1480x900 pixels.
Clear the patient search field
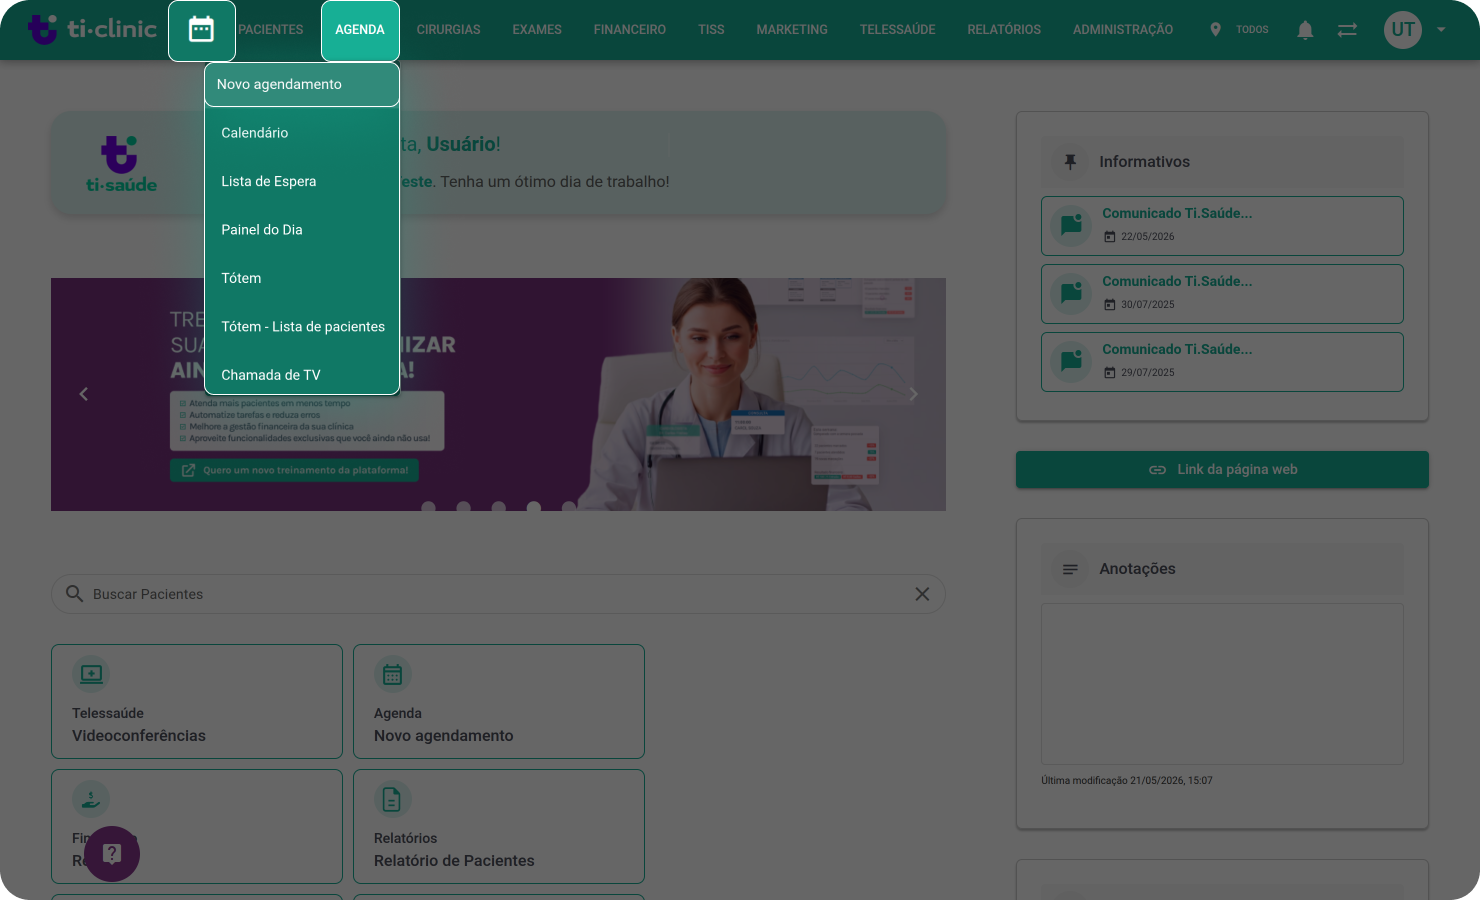pyautogui.click(x=922, y=594)
